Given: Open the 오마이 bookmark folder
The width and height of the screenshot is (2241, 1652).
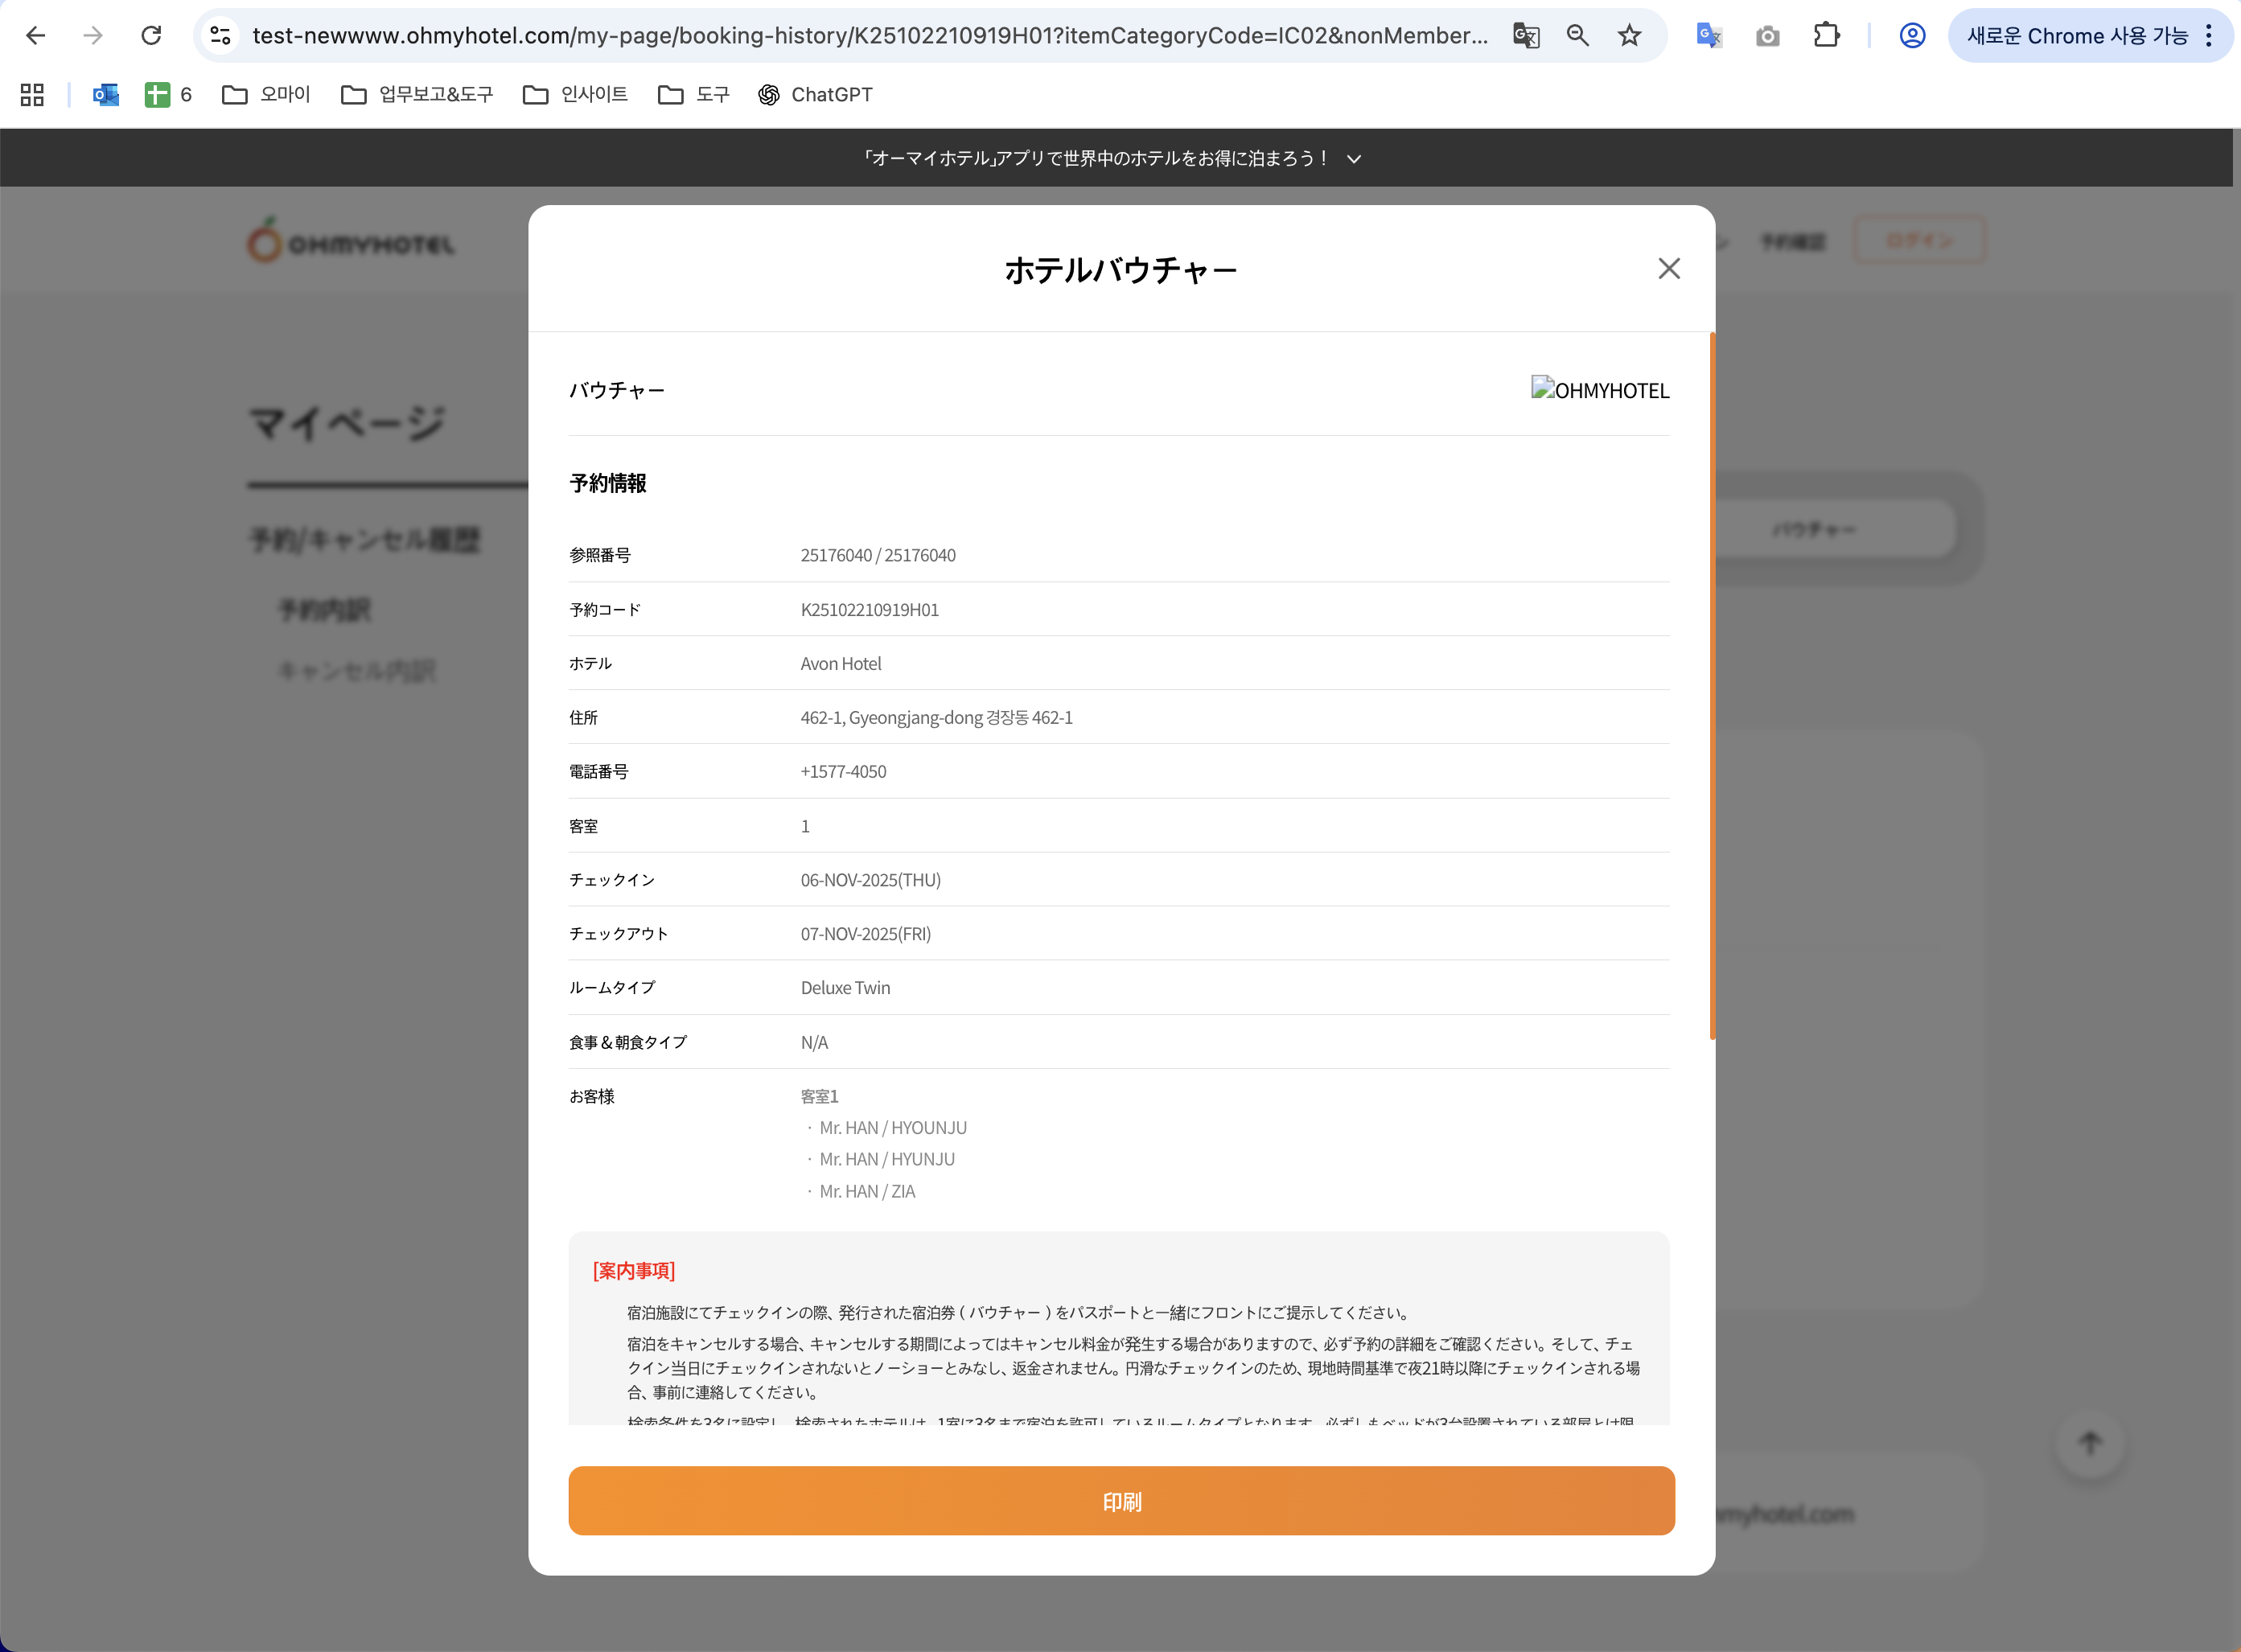Looking at the screenshot, I should click(x=266, y=95).
